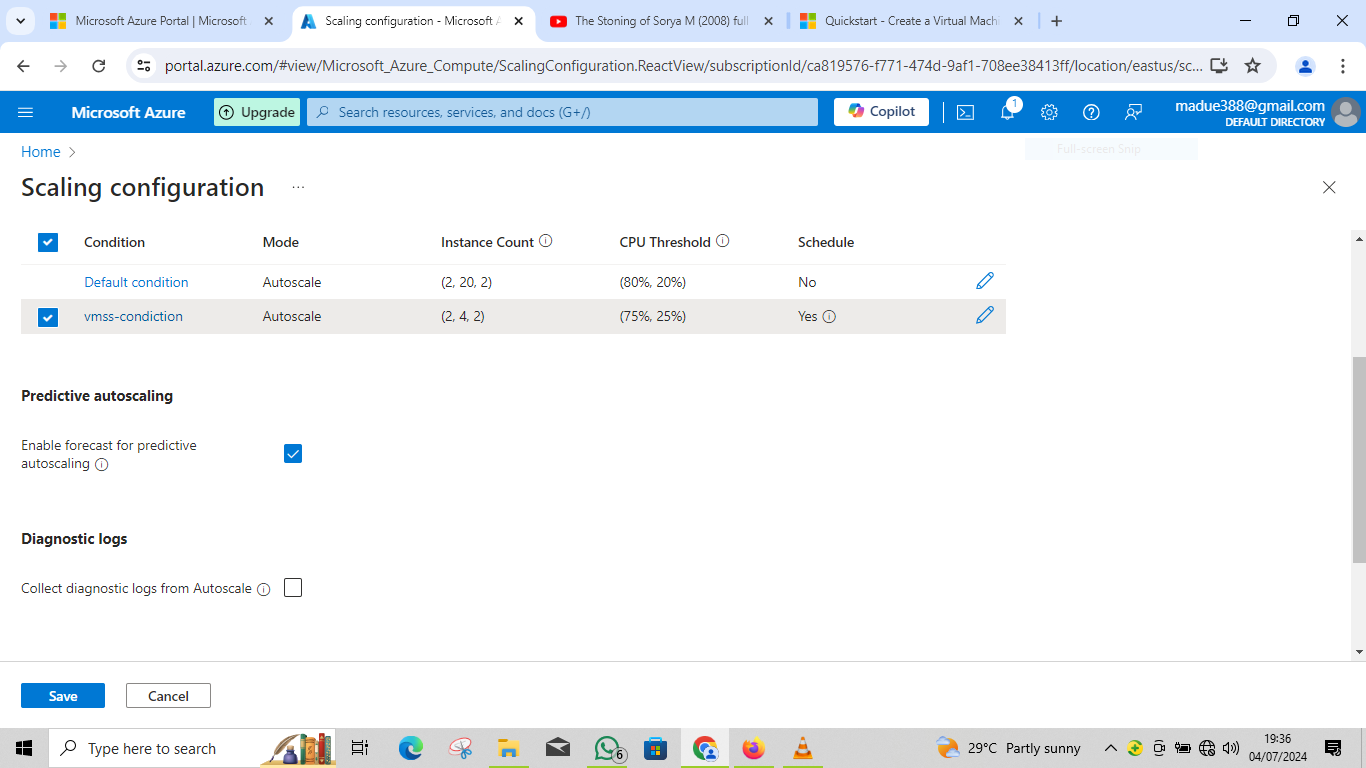This screenshot has height=768, width=1366.
Task: Open the taskbar clock showing 19:36
Action: 1278,748
